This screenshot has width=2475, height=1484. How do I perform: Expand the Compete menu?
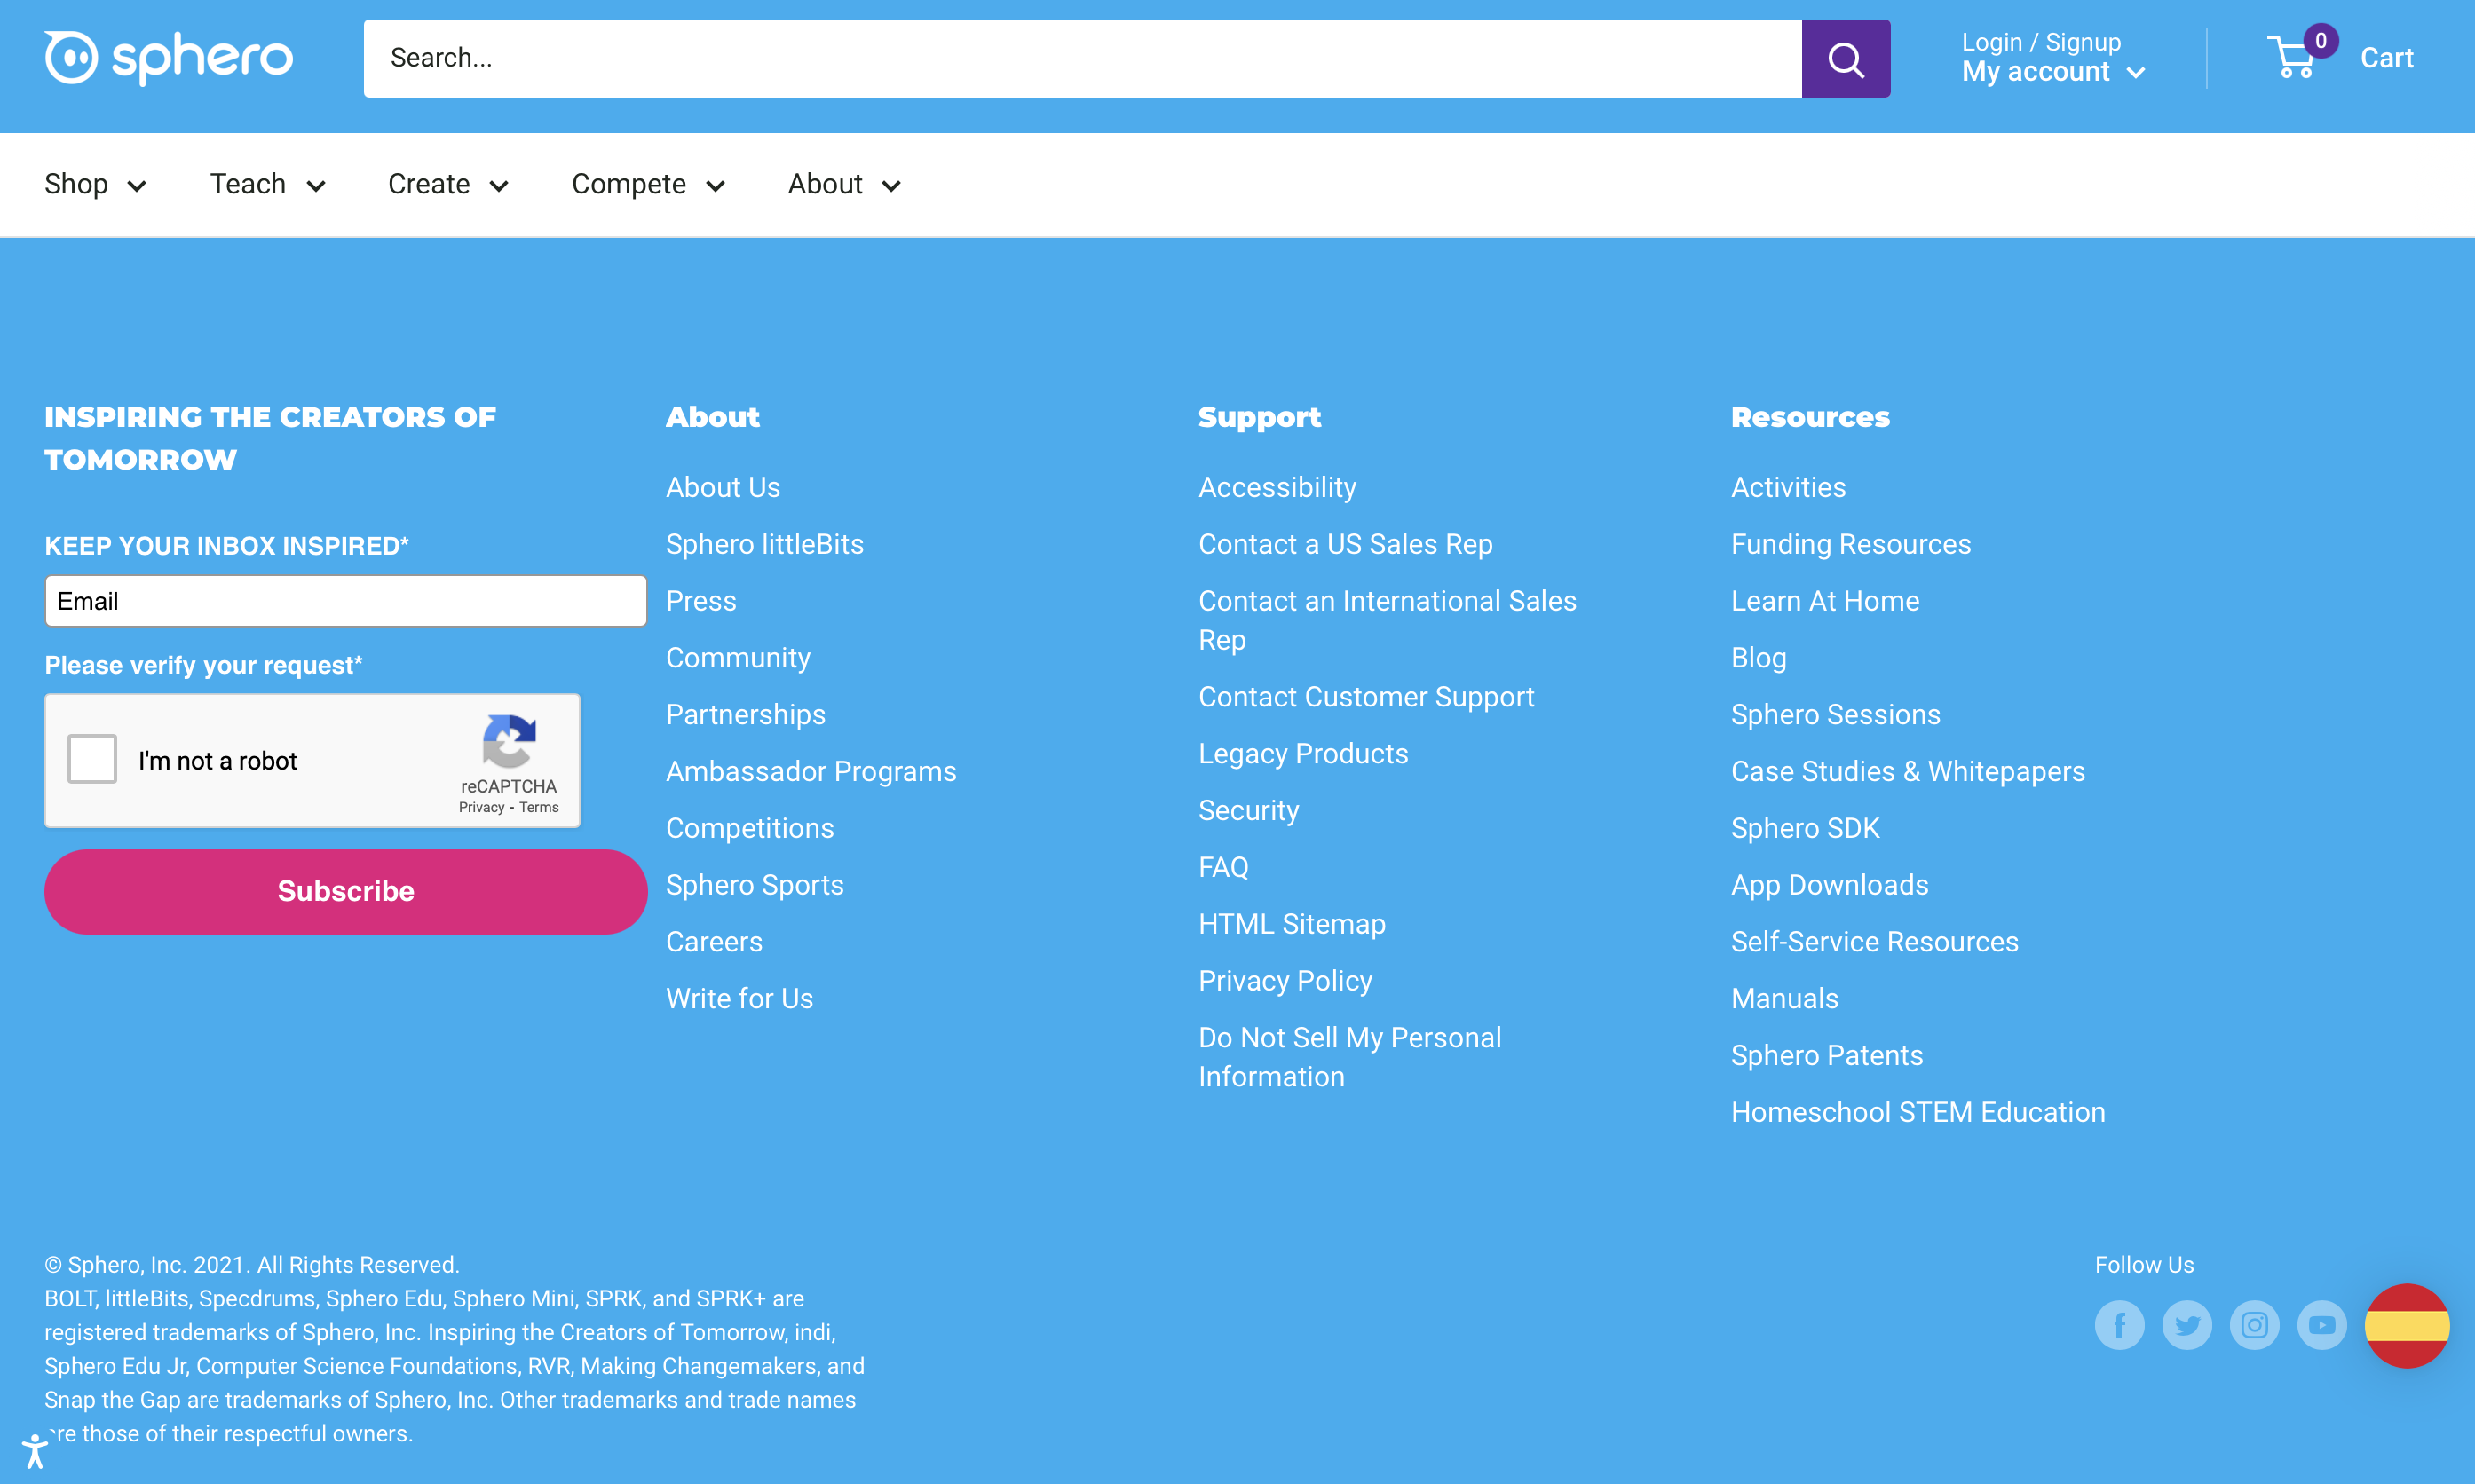tap(647, 184)
